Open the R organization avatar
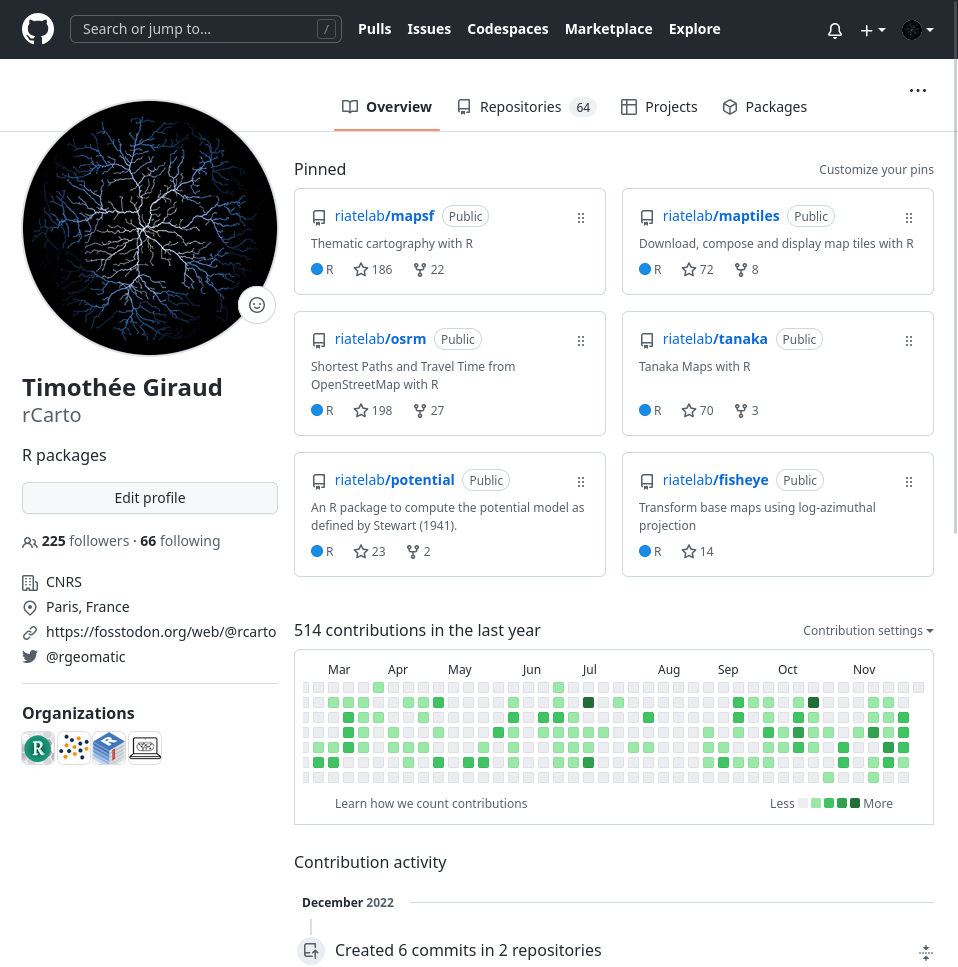This screenshot has height=967, width=958. [x=38, y=747]
